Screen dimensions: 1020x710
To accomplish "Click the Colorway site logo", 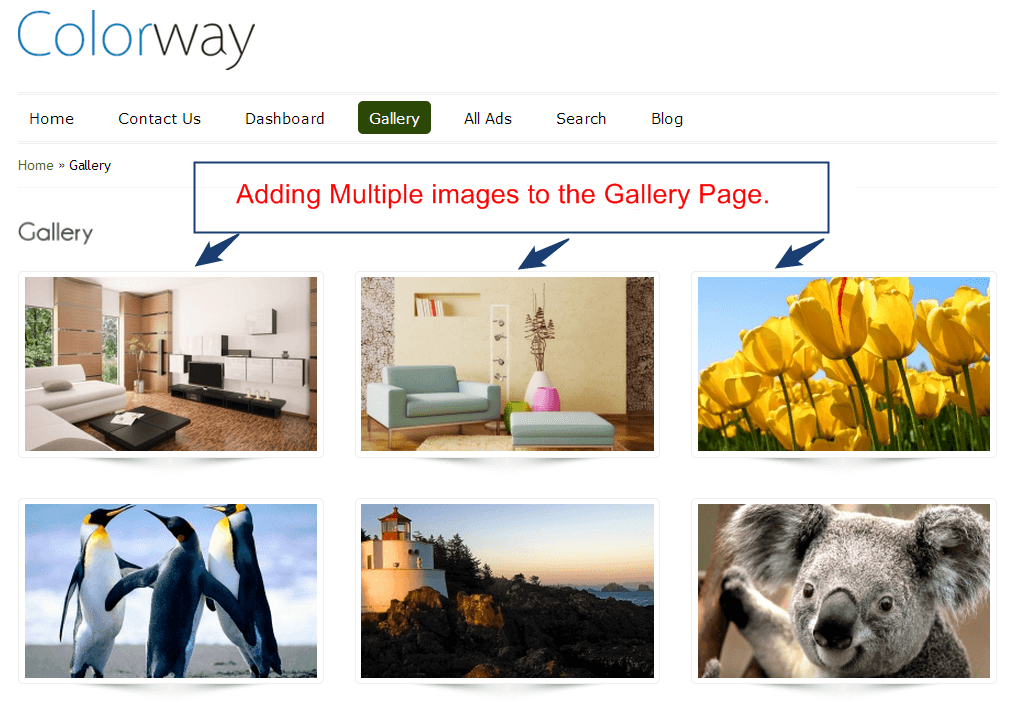I will tap(136, 38).
